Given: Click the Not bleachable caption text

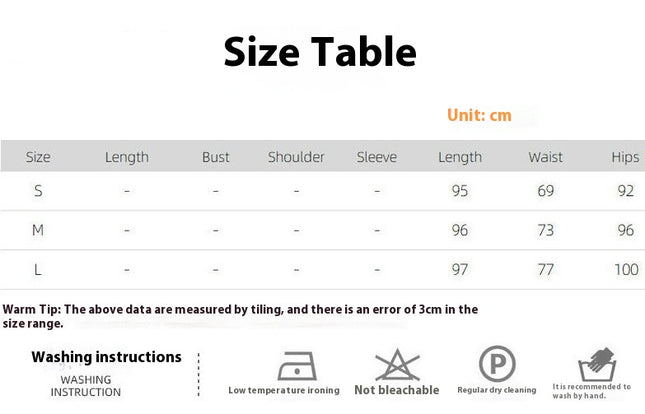Looking at the screenshot, I should point(397,390).
